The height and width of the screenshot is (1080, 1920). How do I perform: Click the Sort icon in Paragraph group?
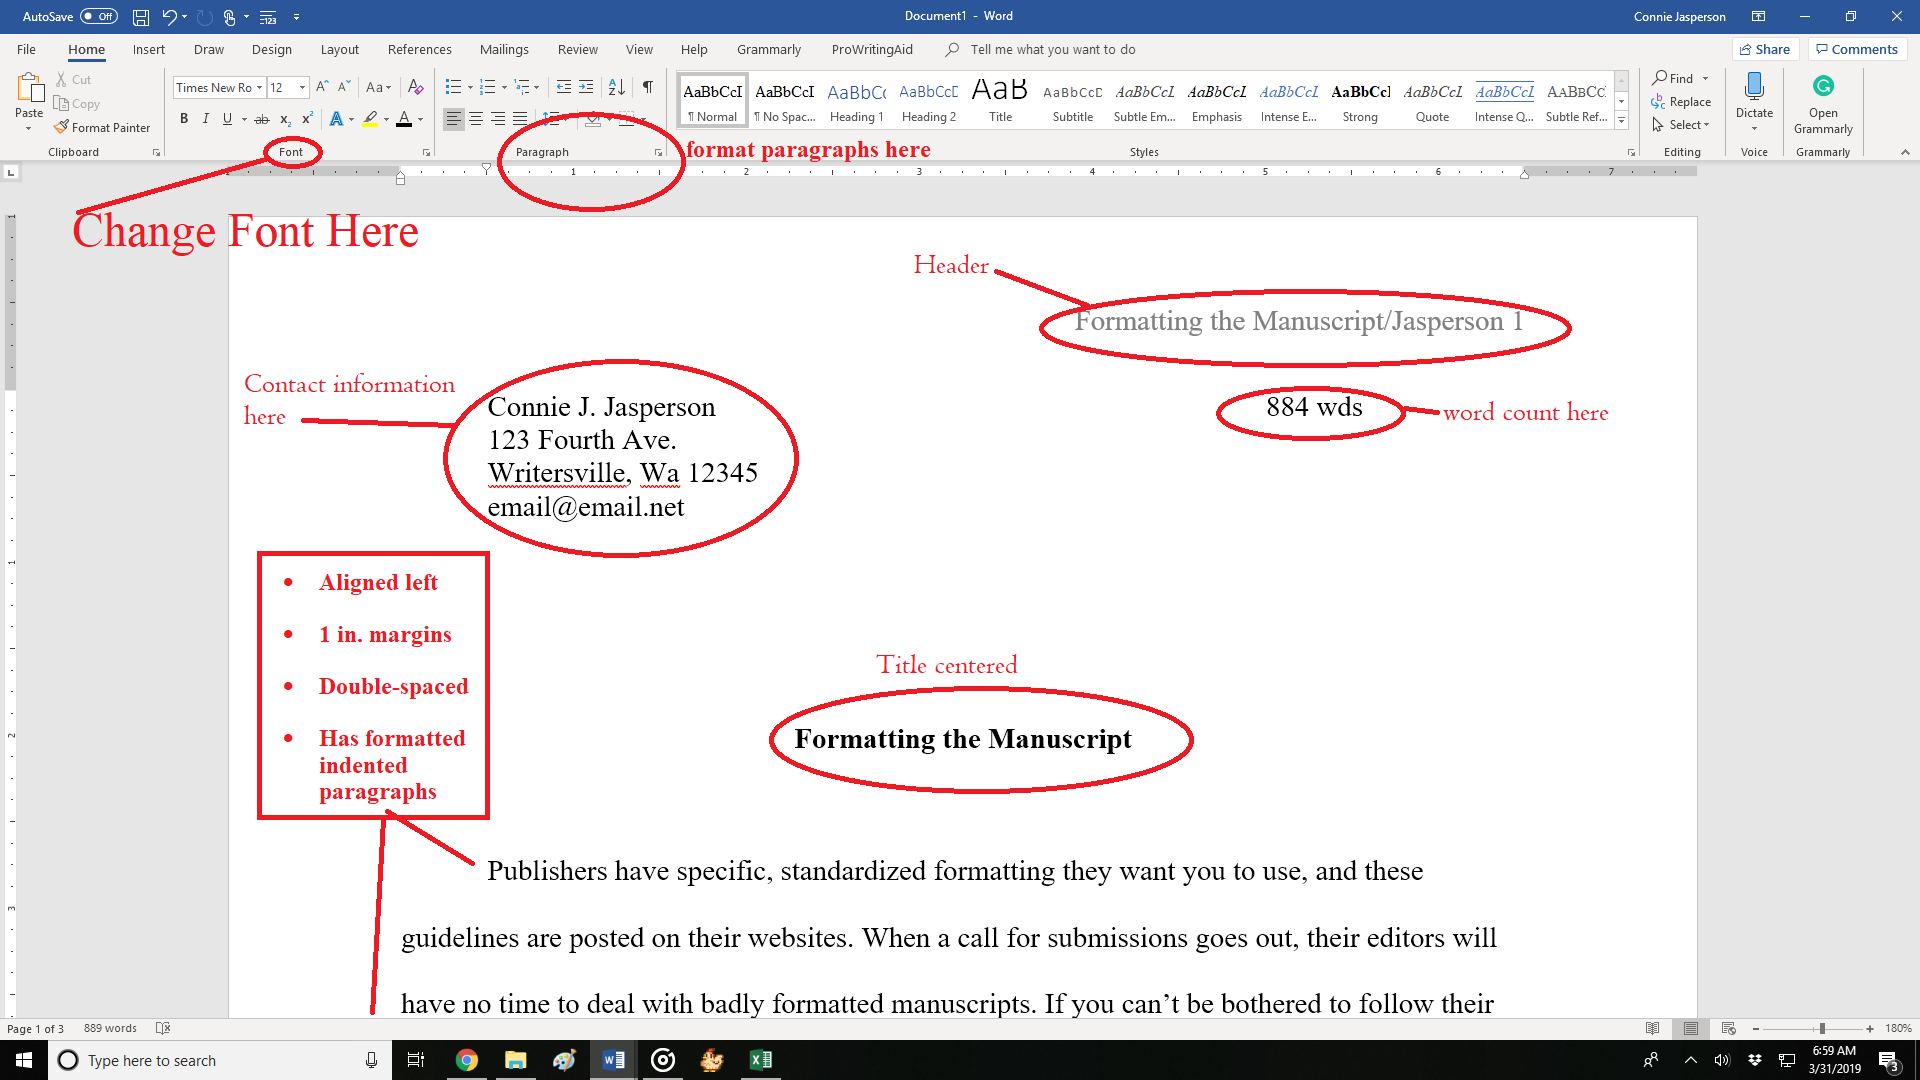click(x=616, y=87)
